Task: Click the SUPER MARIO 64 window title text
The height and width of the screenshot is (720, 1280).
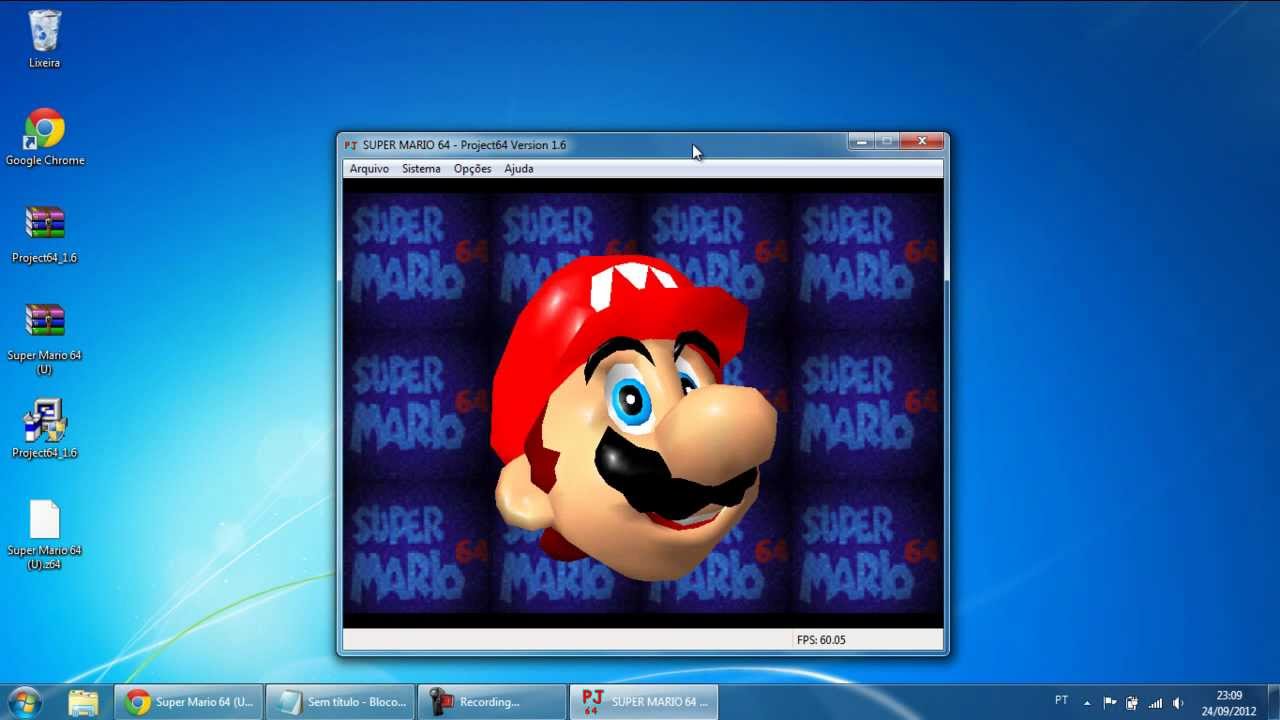Action: tap(464, 145)
